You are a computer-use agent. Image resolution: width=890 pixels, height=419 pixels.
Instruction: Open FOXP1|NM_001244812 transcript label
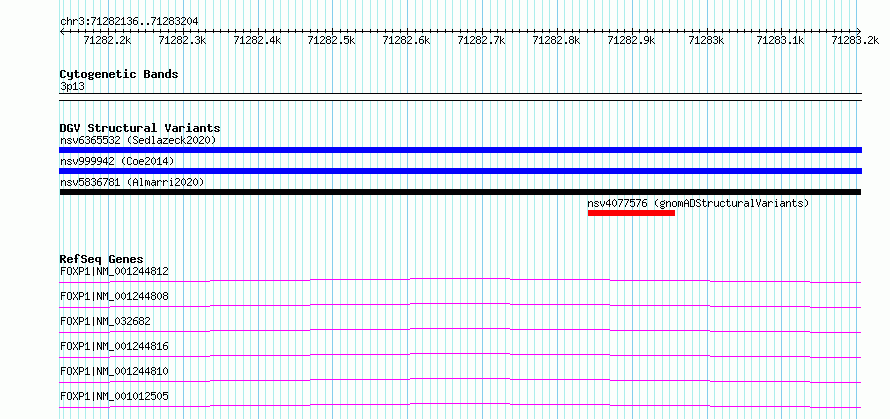tap(114, 271)
